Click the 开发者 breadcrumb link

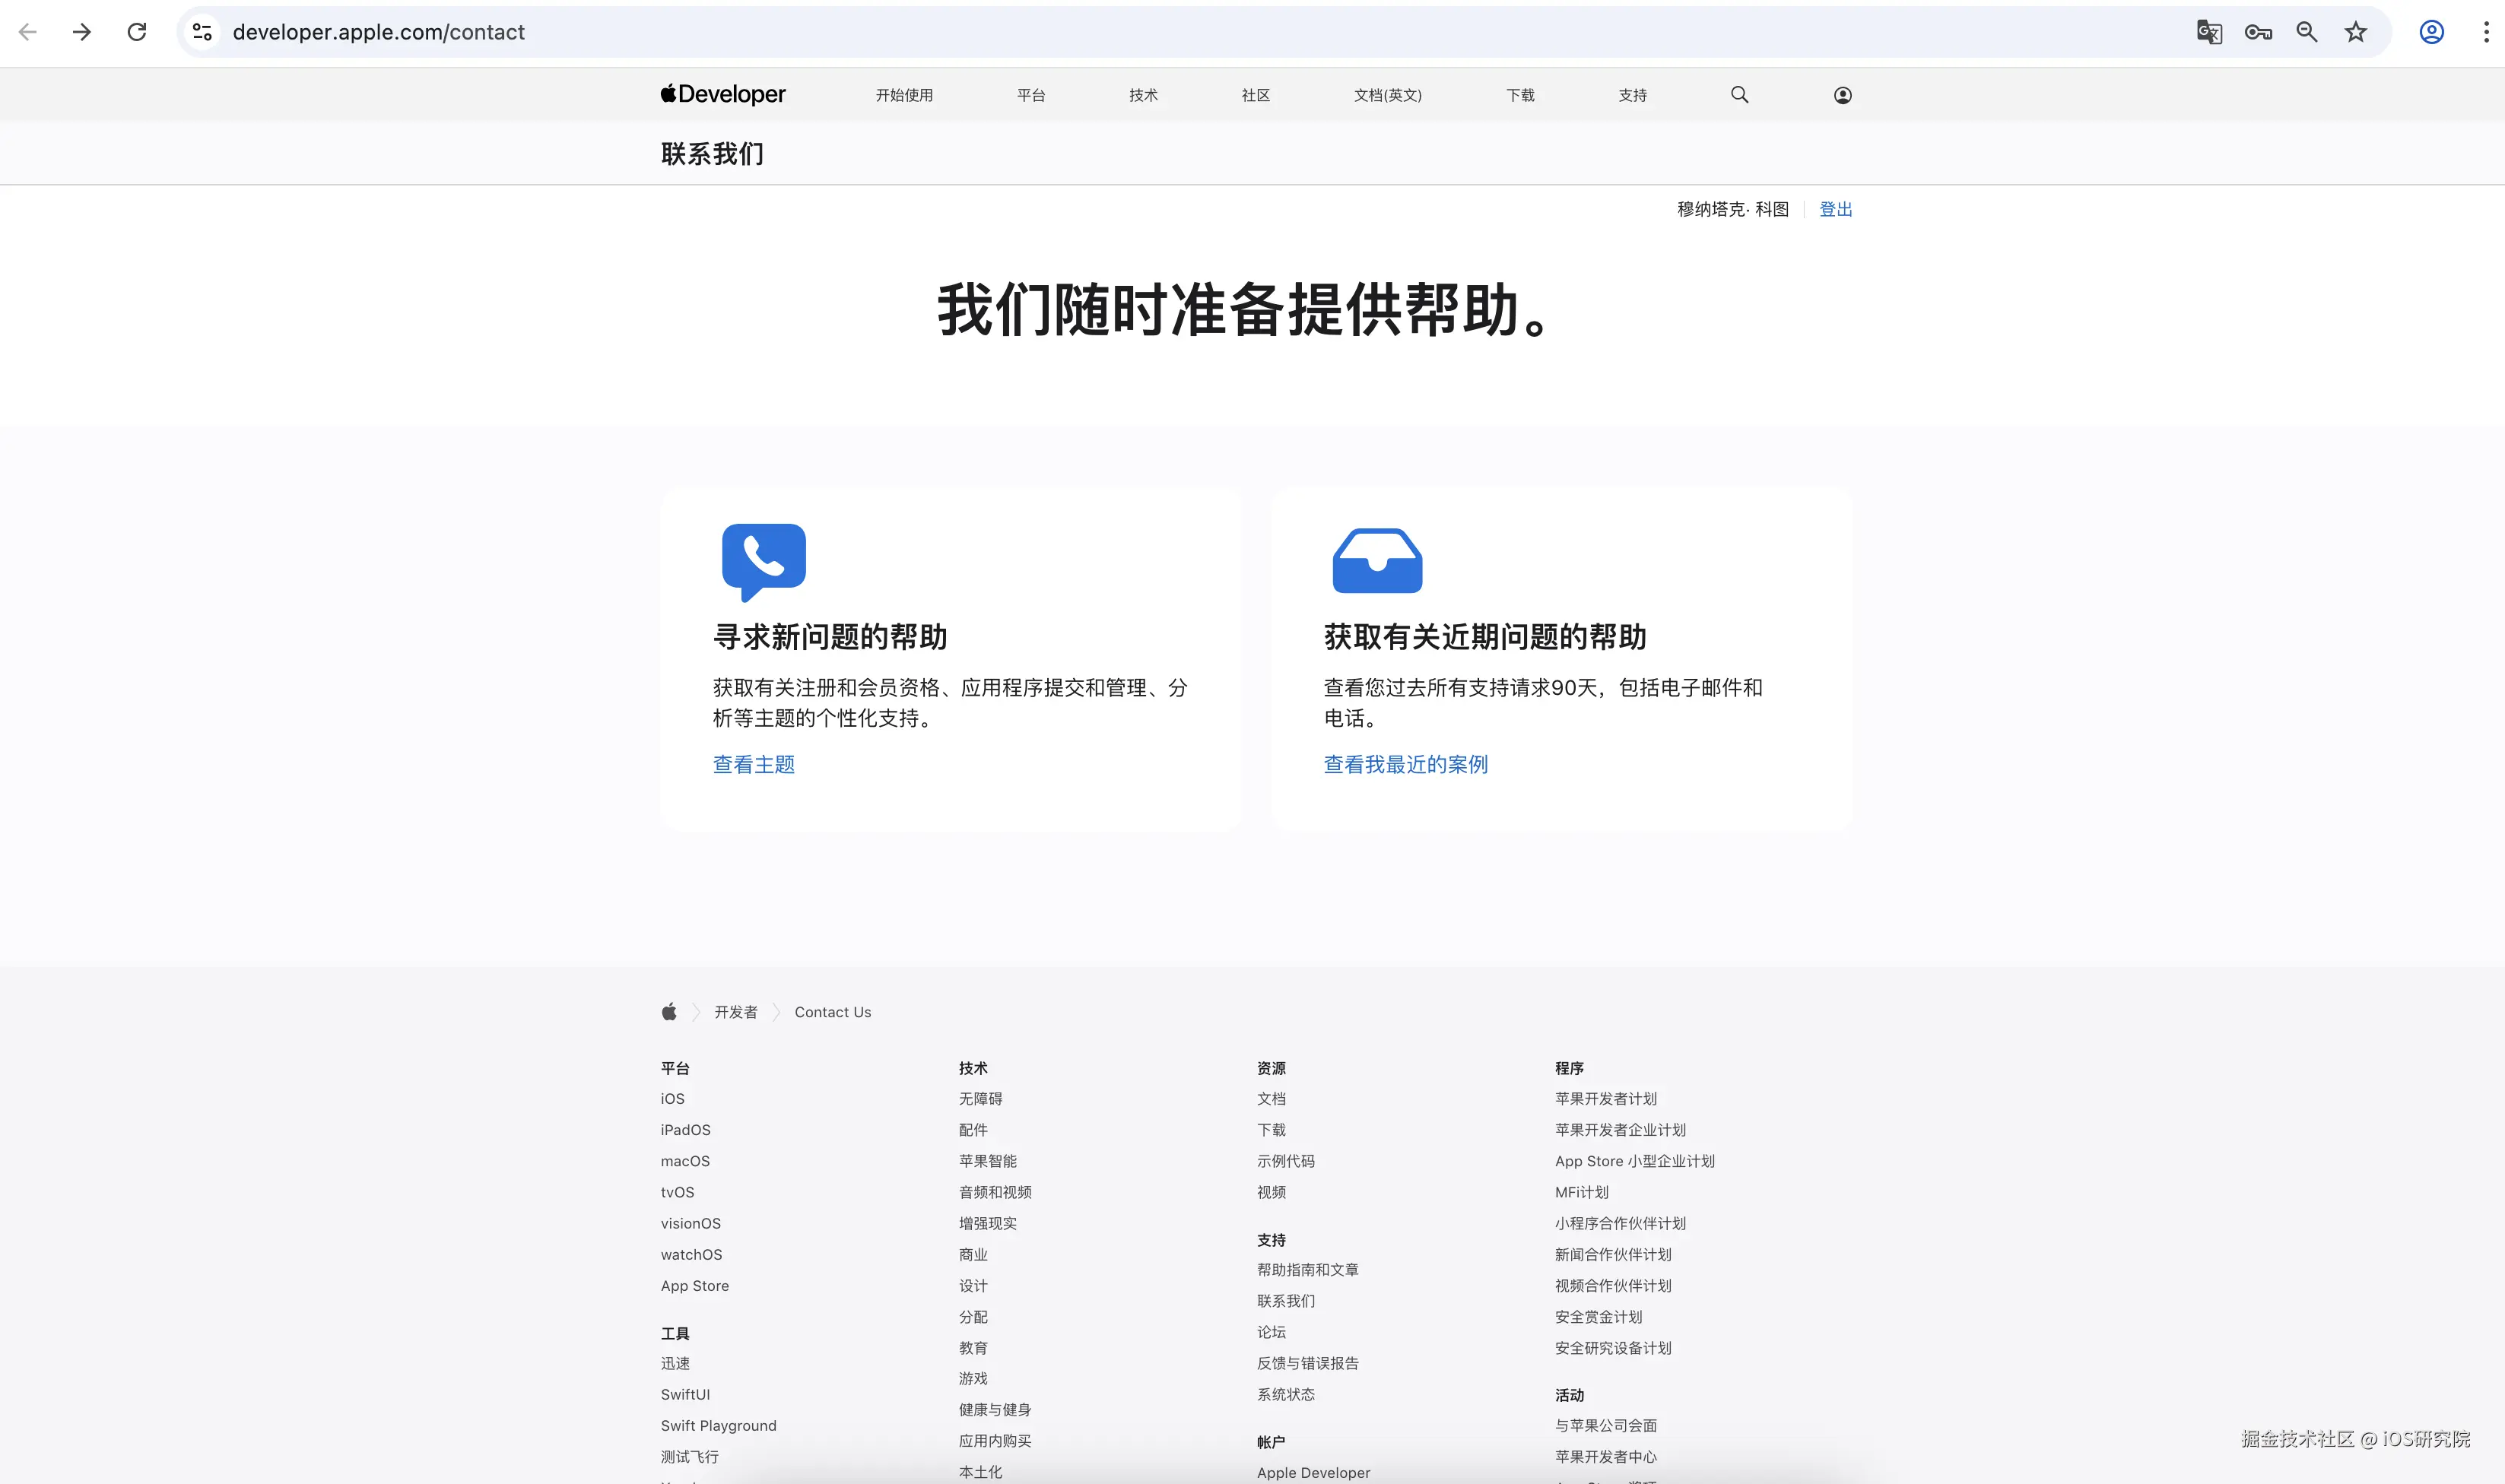coord(735,1012)
